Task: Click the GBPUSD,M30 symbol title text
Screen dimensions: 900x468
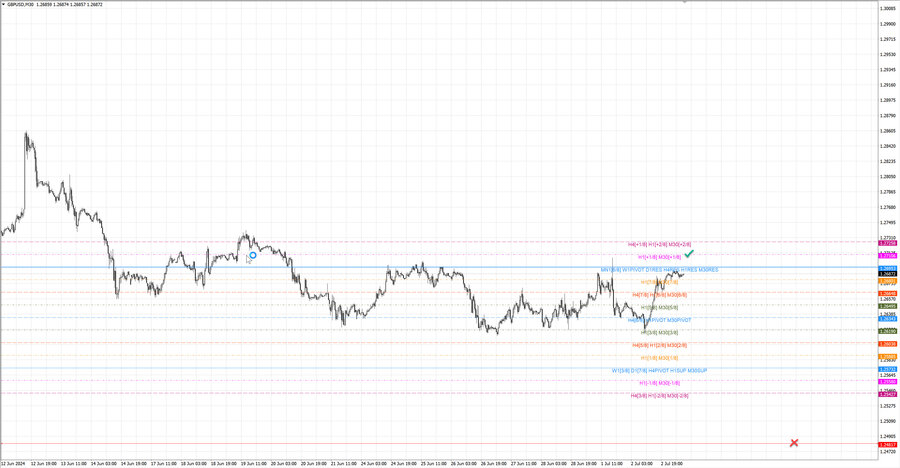Action: 21,5
